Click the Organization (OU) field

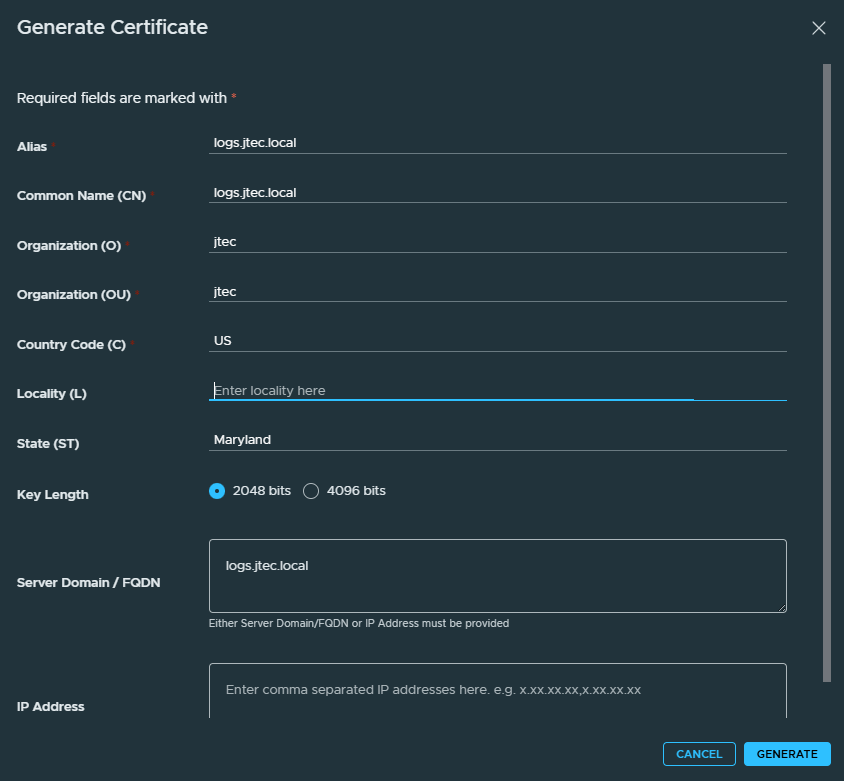[497, 292]
